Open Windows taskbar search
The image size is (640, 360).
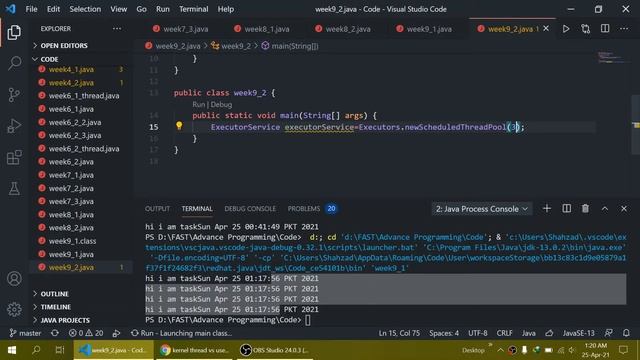[36, 350]
